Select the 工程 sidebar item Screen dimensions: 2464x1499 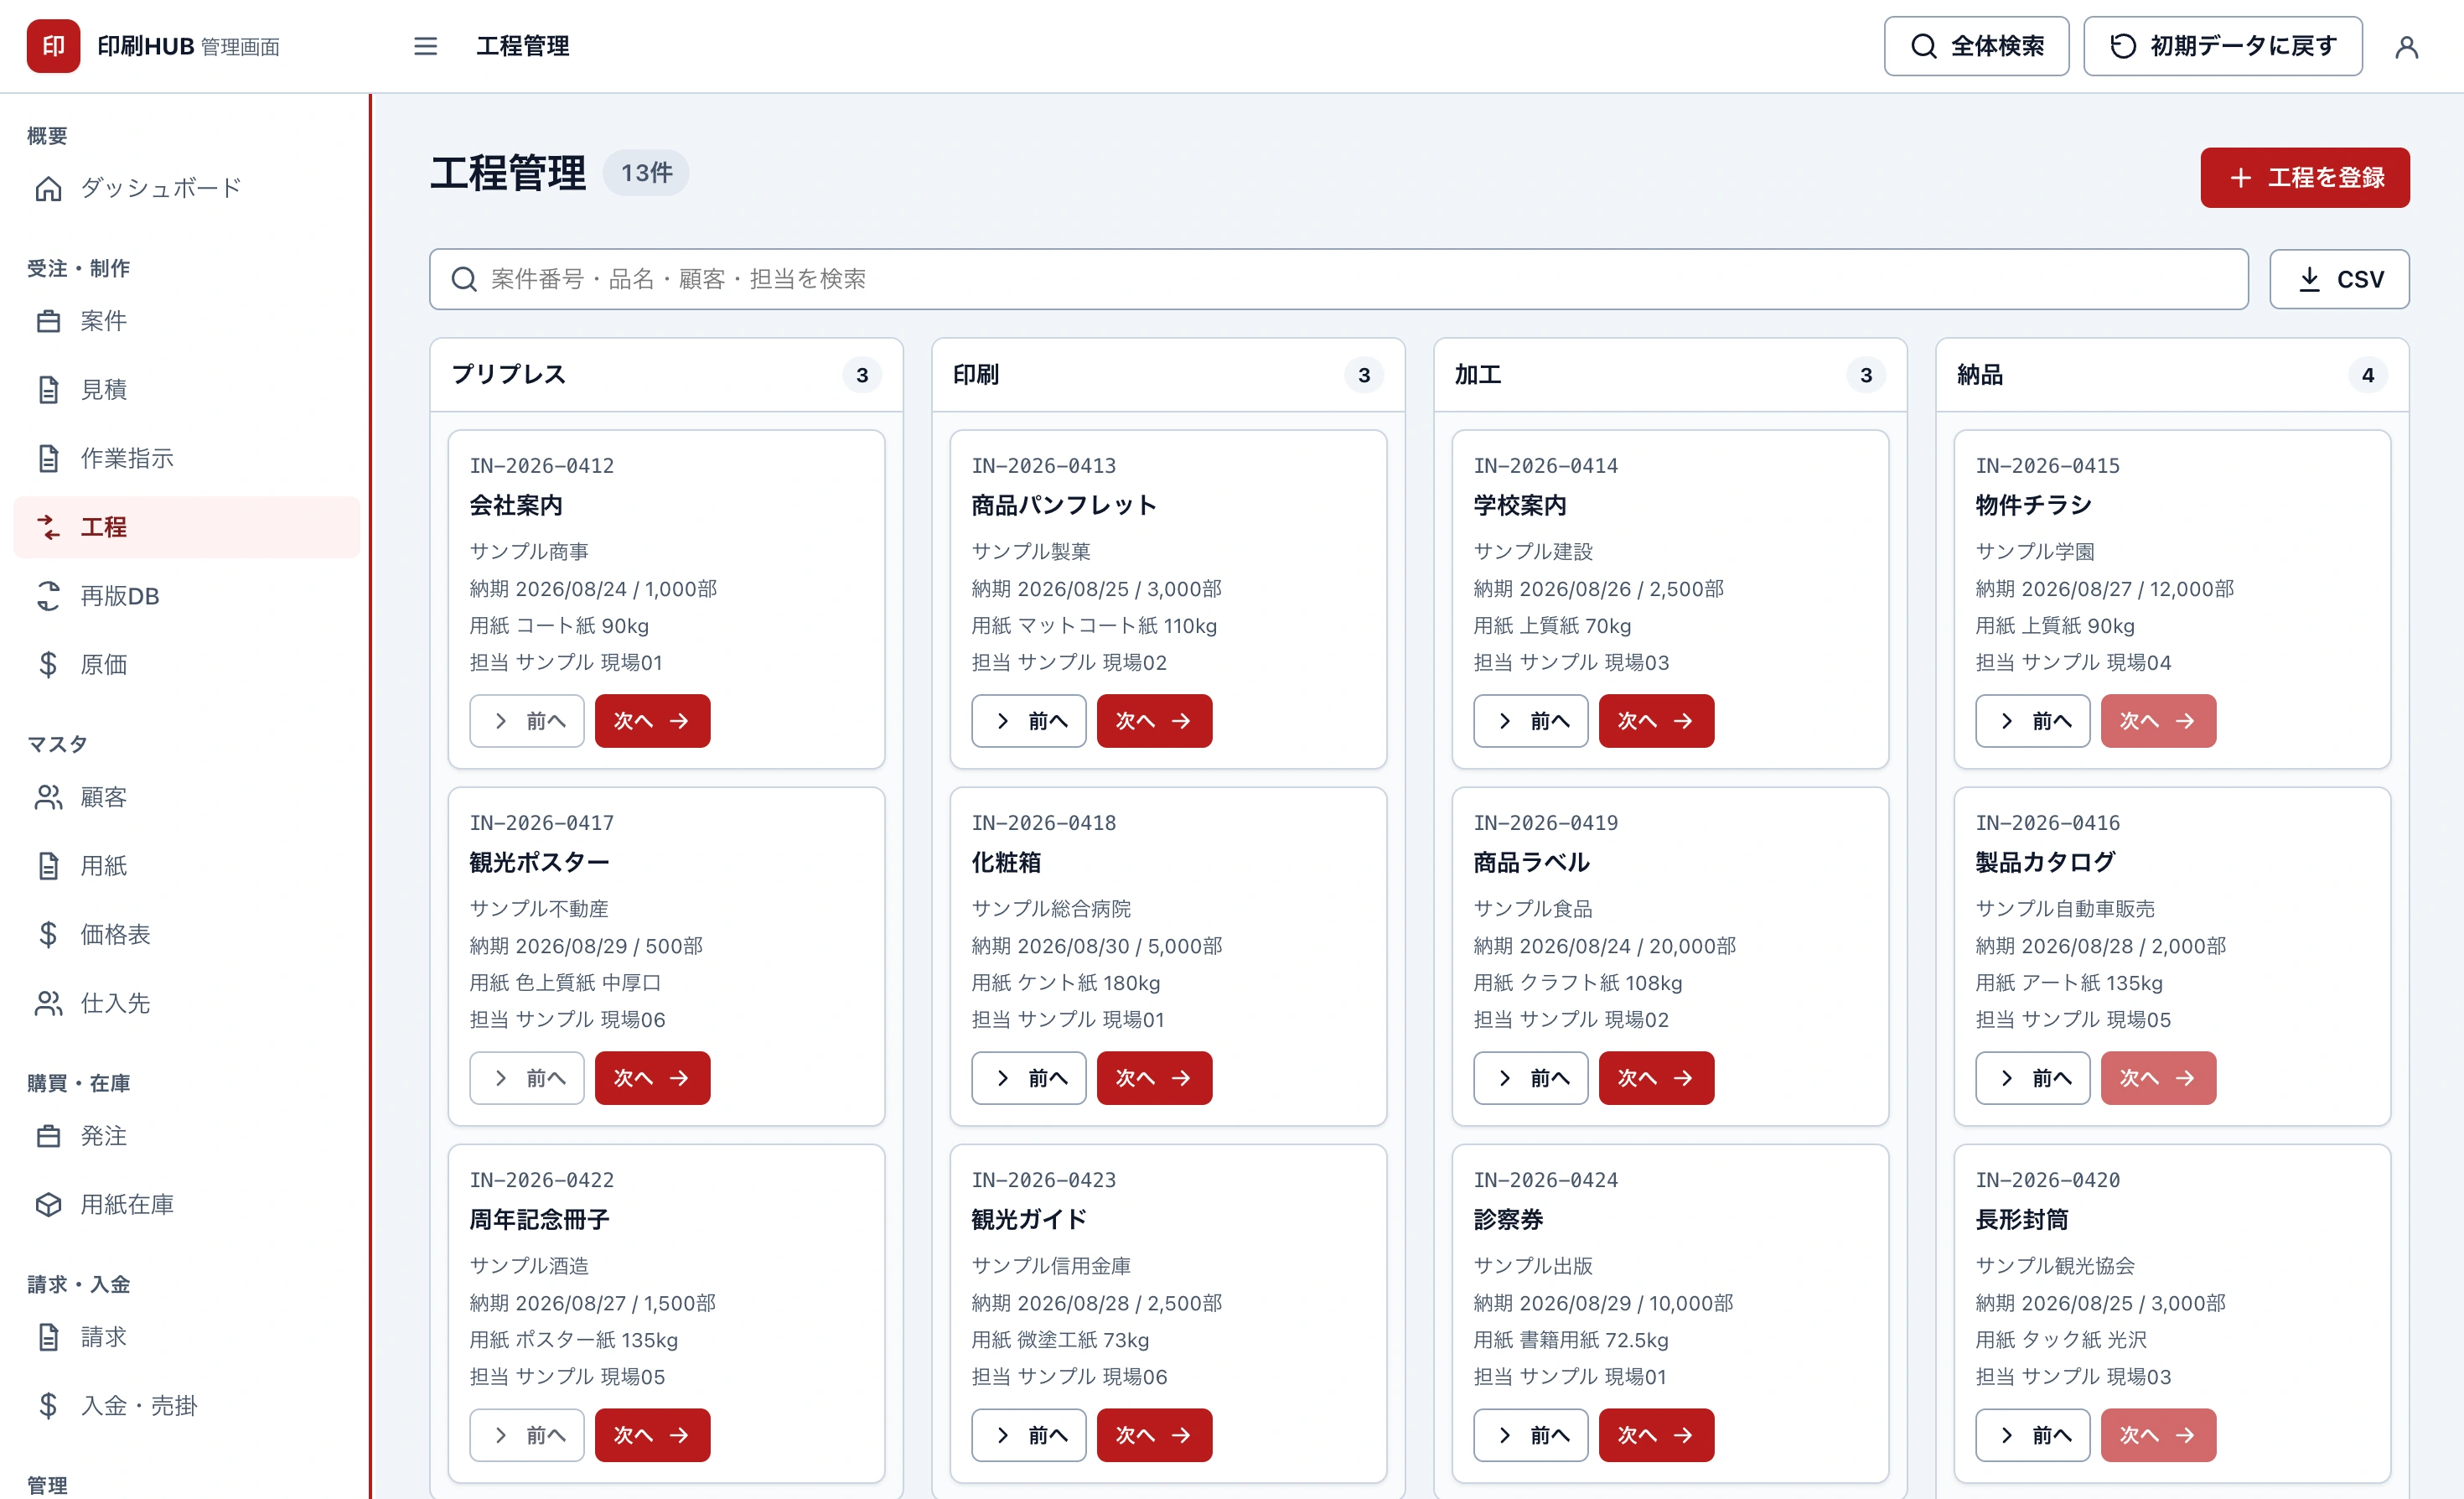186,527
